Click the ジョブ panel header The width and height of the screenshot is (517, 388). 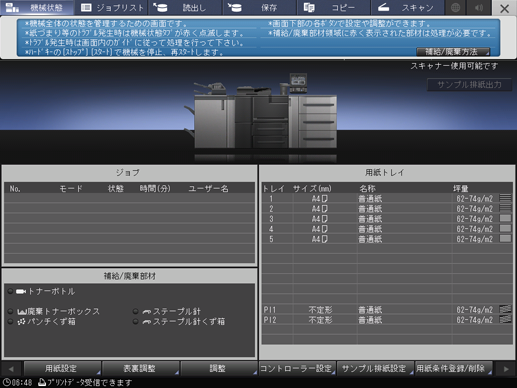tap(129, 173)
